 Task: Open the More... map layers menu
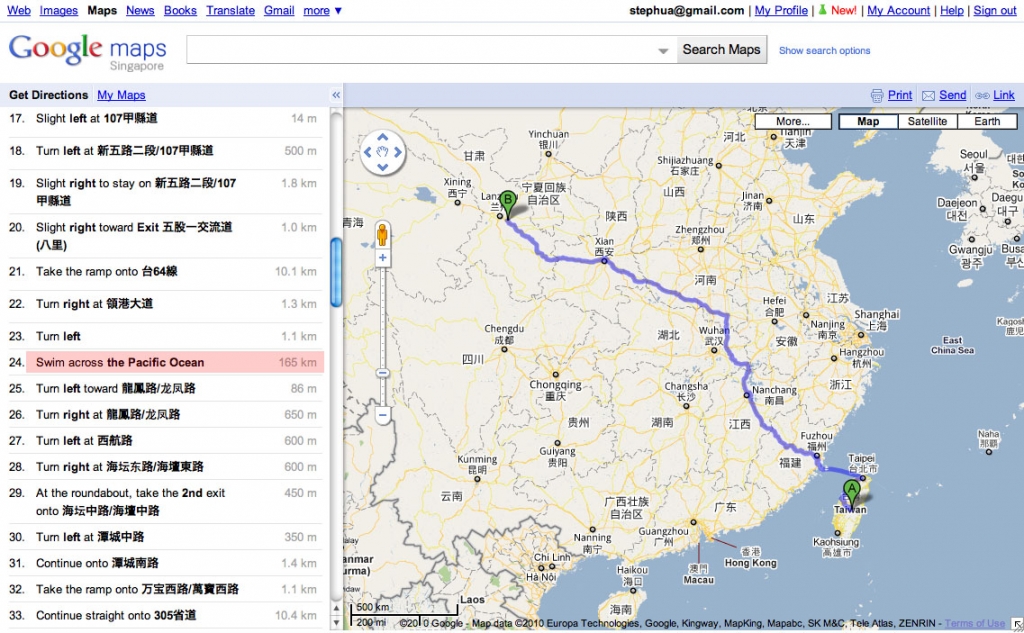pyautogui.click(x=793, y=122)
